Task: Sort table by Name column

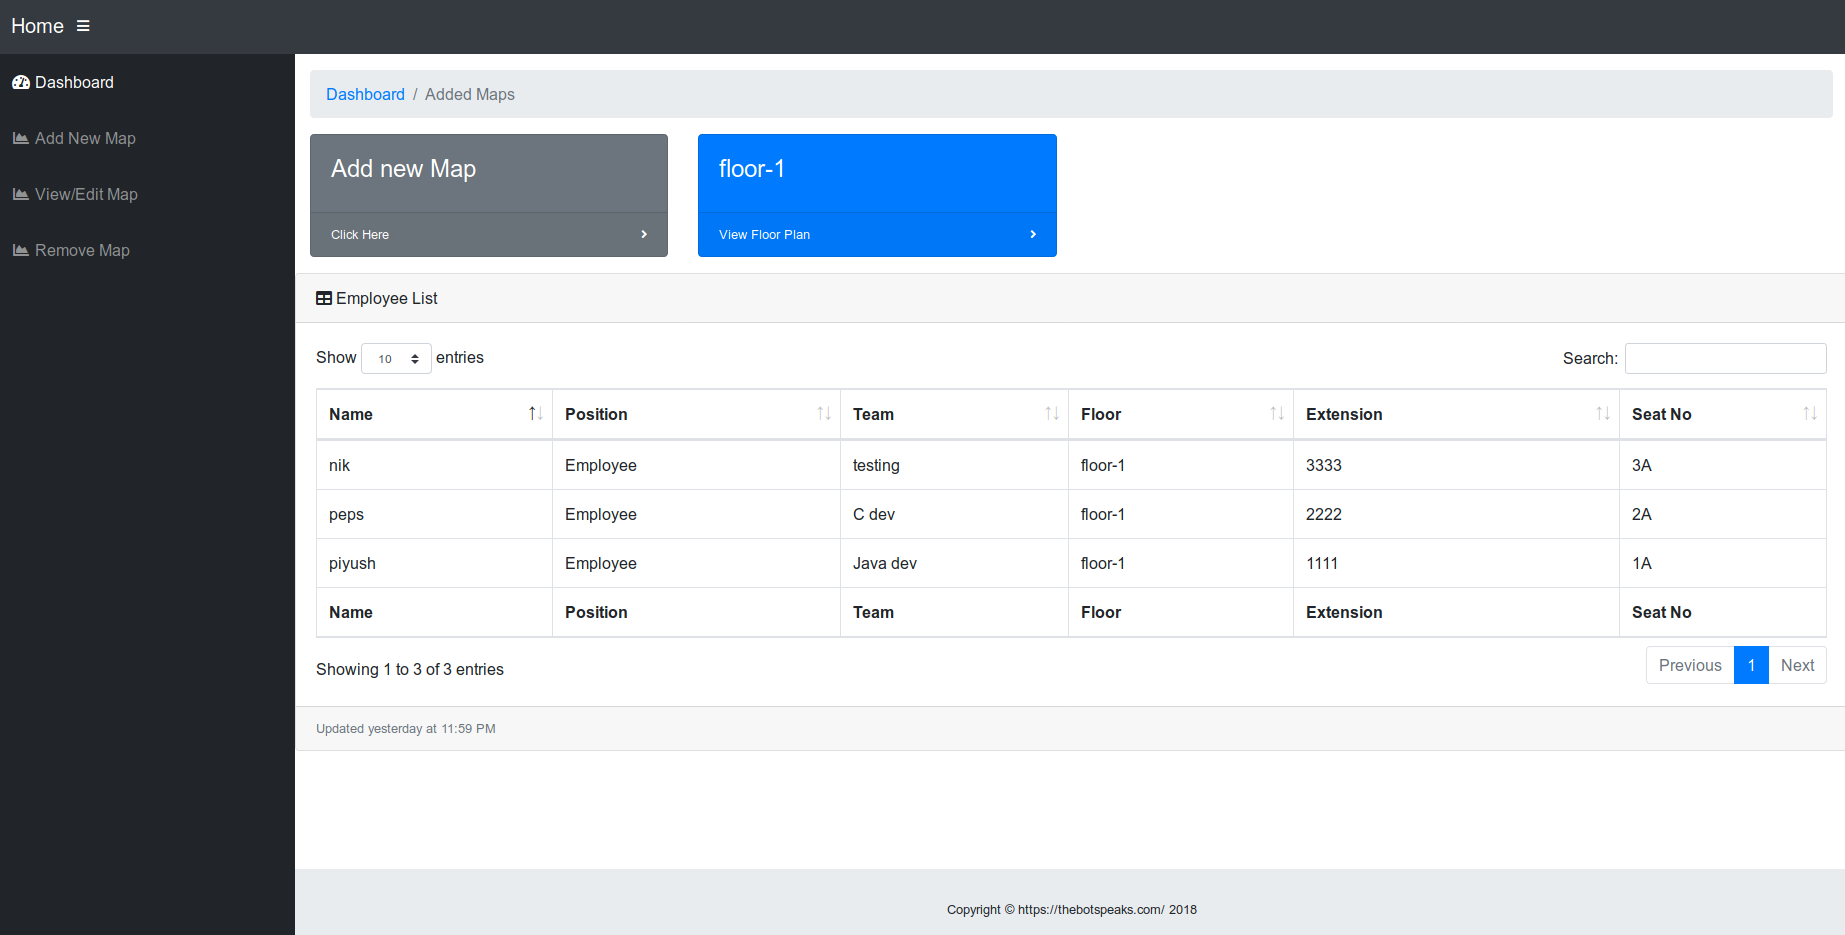Action: (x=434, y=414)
